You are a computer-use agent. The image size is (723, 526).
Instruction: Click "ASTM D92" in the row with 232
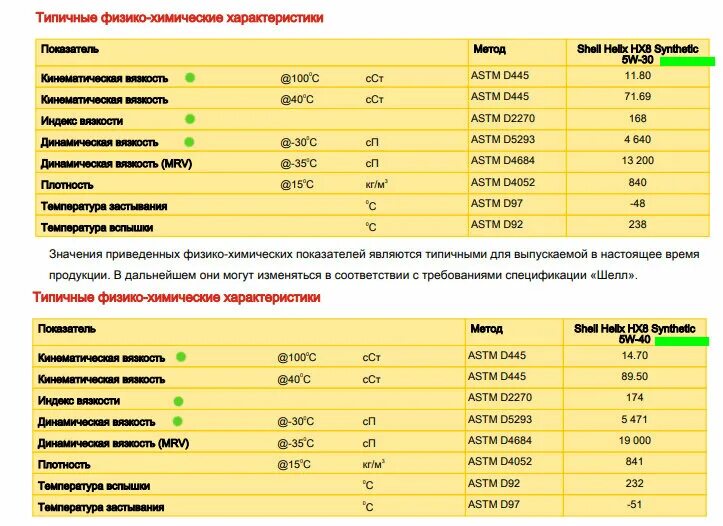[x=494, y=484]
